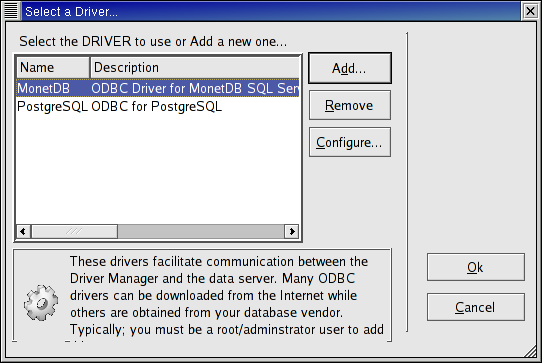Click the Cancel button
Viewport: 542px width, 363px height.
coord(476,307)
